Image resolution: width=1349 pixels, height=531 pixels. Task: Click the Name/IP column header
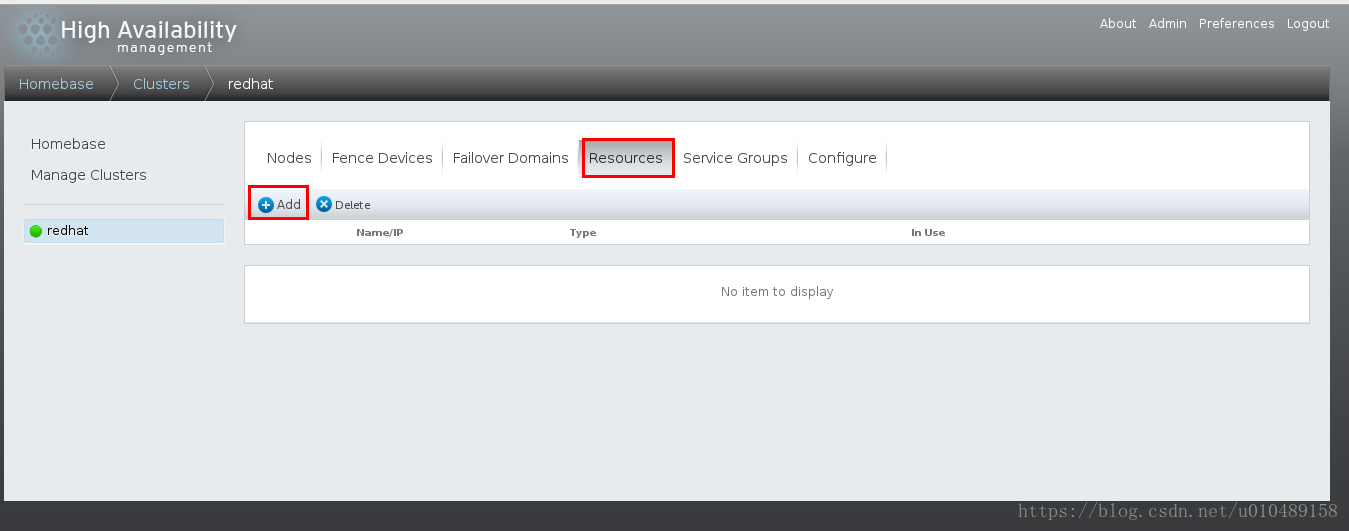[379, 233]
